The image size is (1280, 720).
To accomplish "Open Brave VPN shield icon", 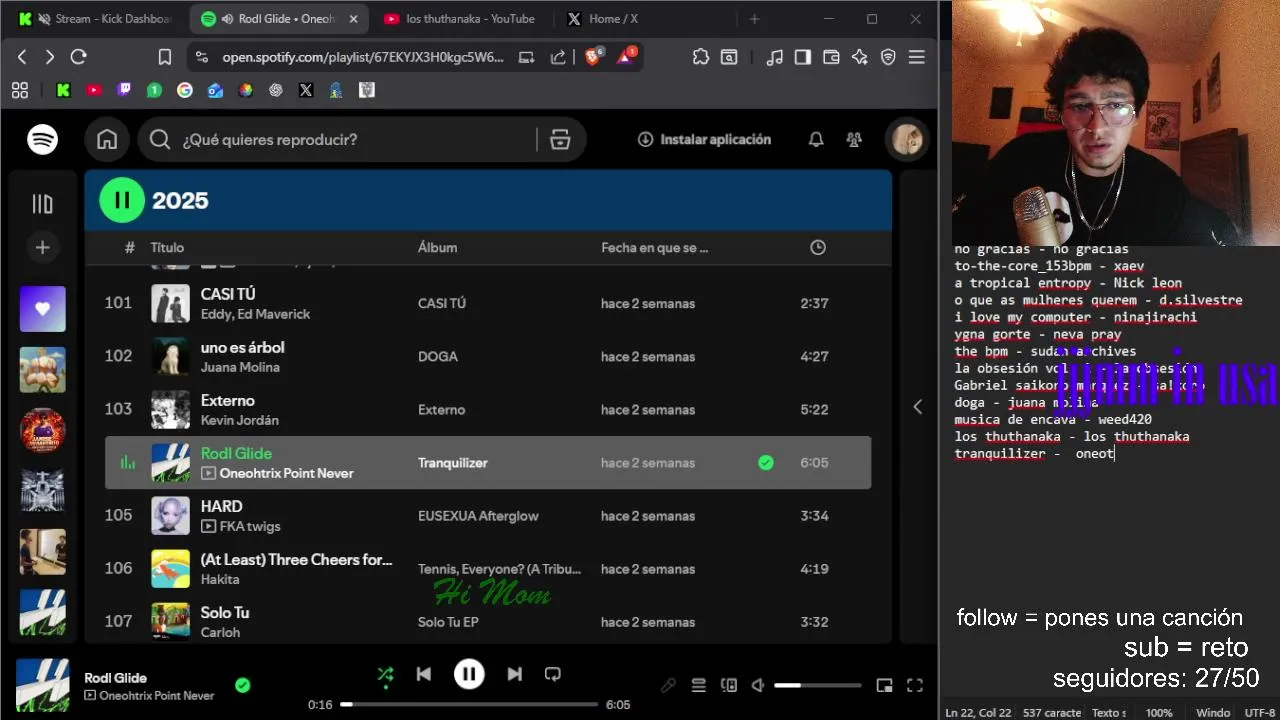I will 888,57.
